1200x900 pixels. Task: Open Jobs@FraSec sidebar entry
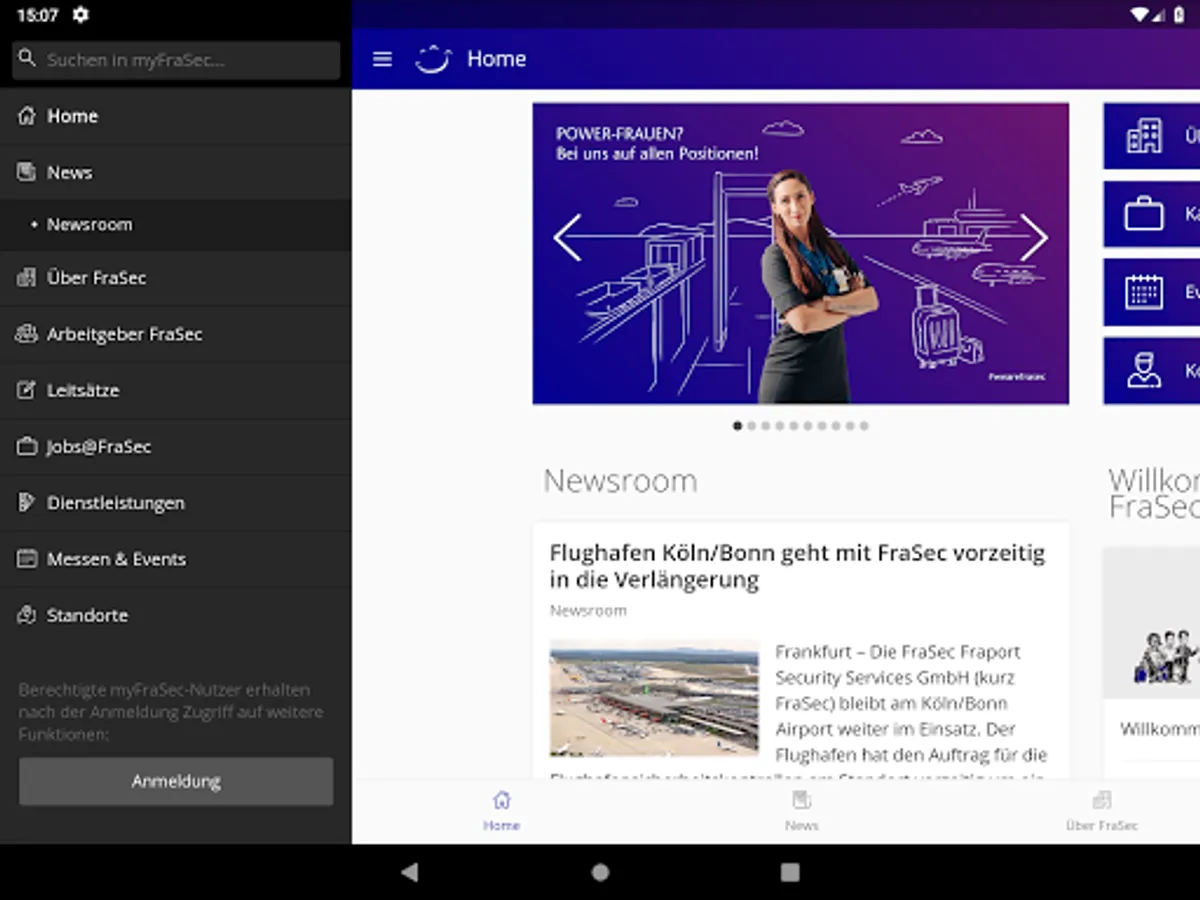[x=175, y=447]
